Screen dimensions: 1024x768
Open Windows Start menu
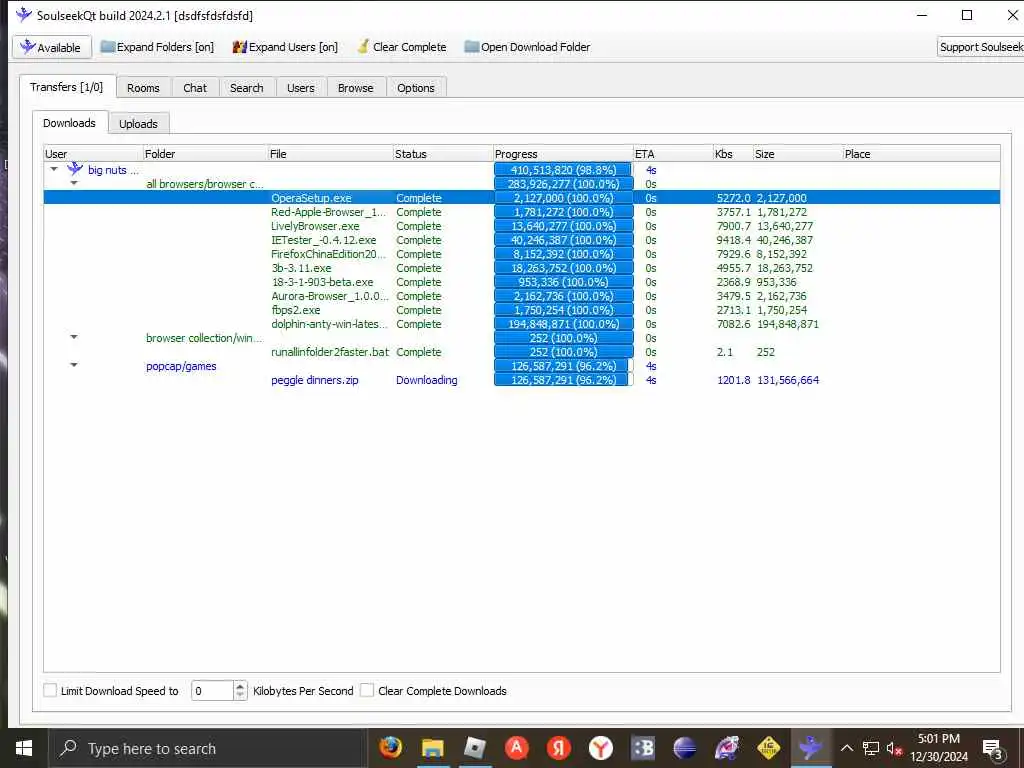point(24,748)
